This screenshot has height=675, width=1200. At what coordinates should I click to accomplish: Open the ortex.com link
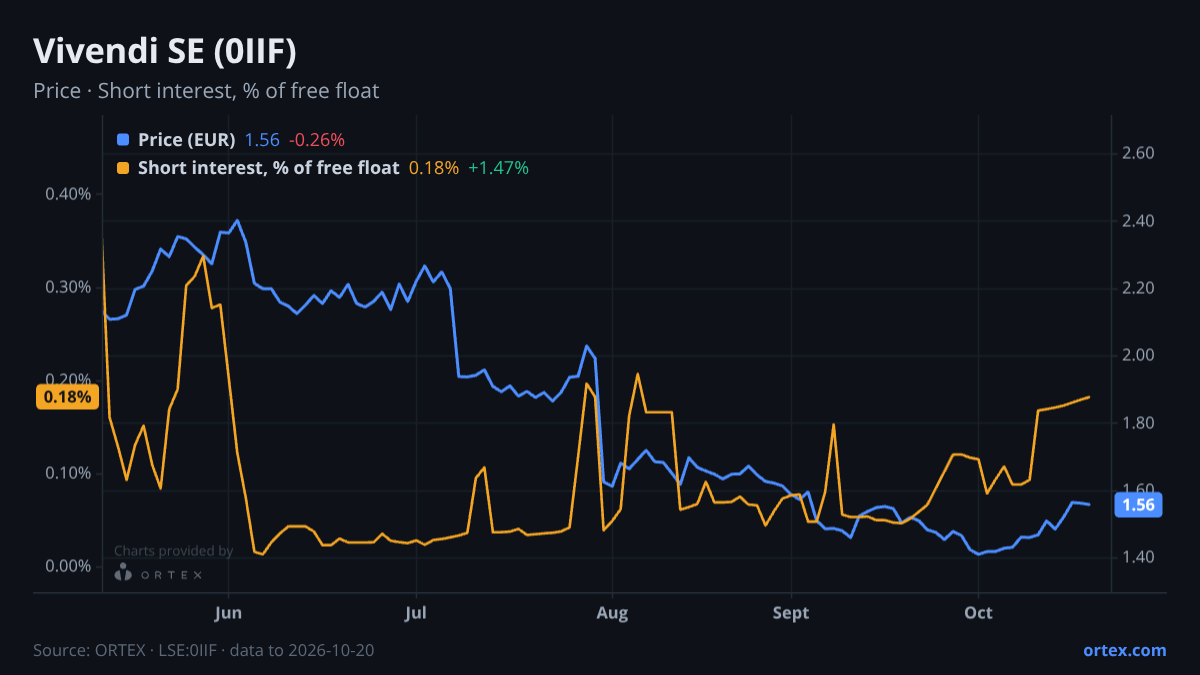pos(1124,650)
